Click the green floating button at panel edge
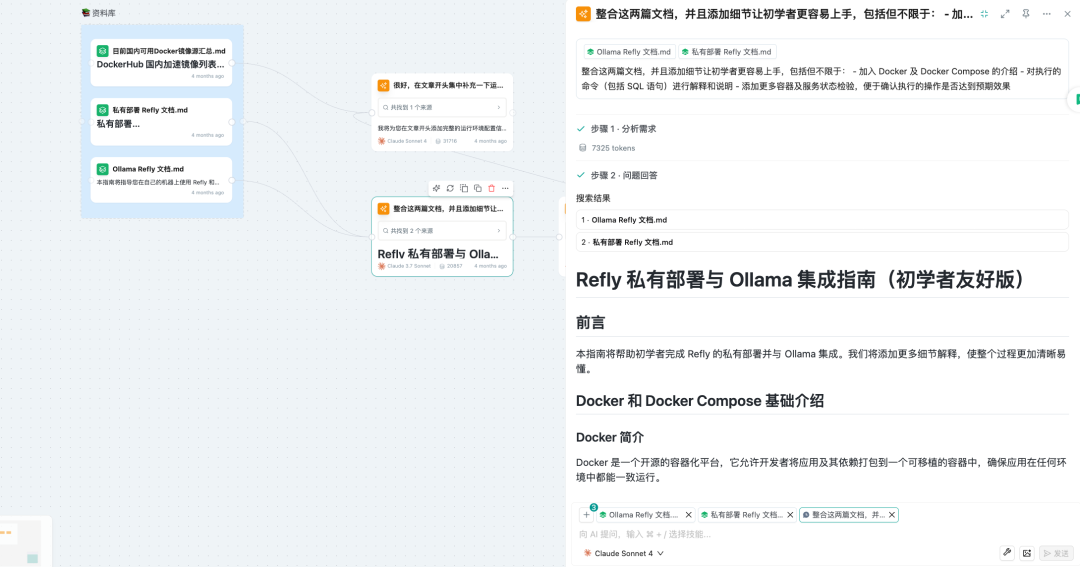Viewport: 1080px width, 567px height. [1074, 100]
